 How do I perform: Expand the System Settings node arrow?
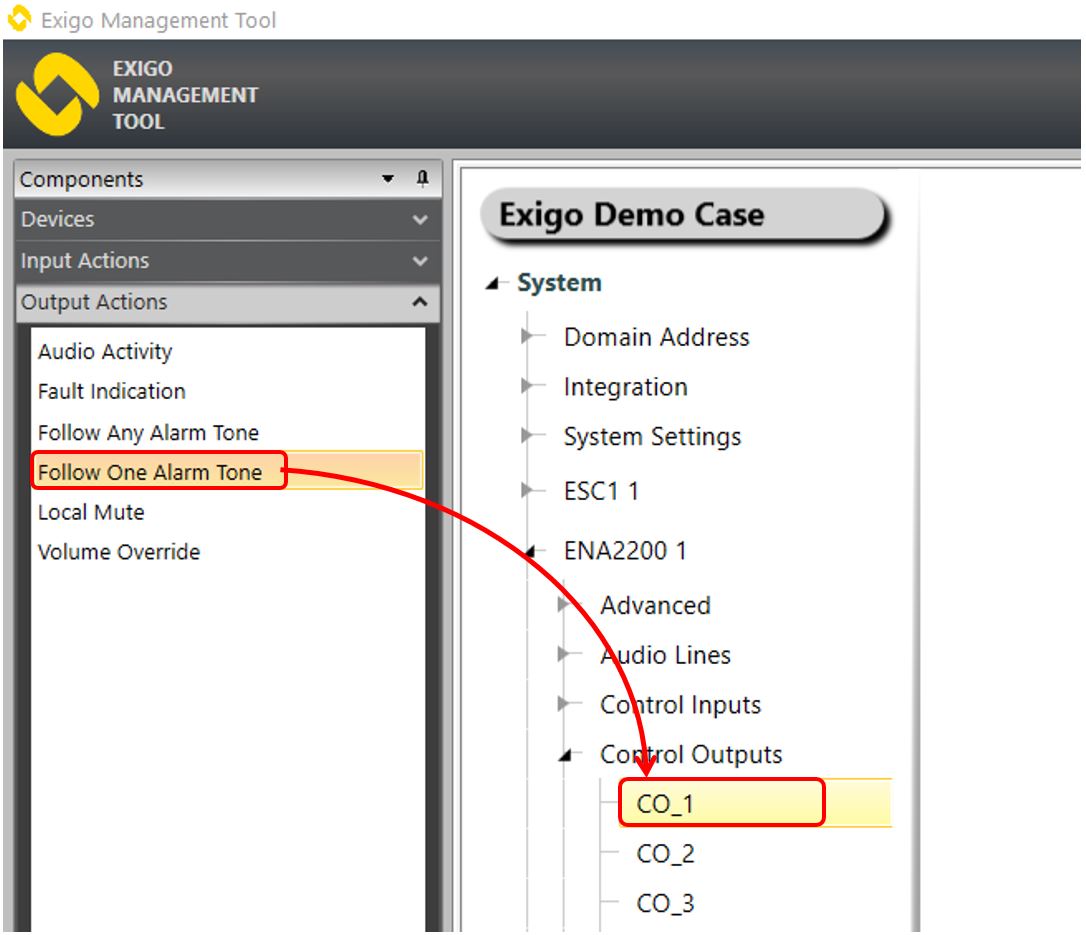coord(528,435)
